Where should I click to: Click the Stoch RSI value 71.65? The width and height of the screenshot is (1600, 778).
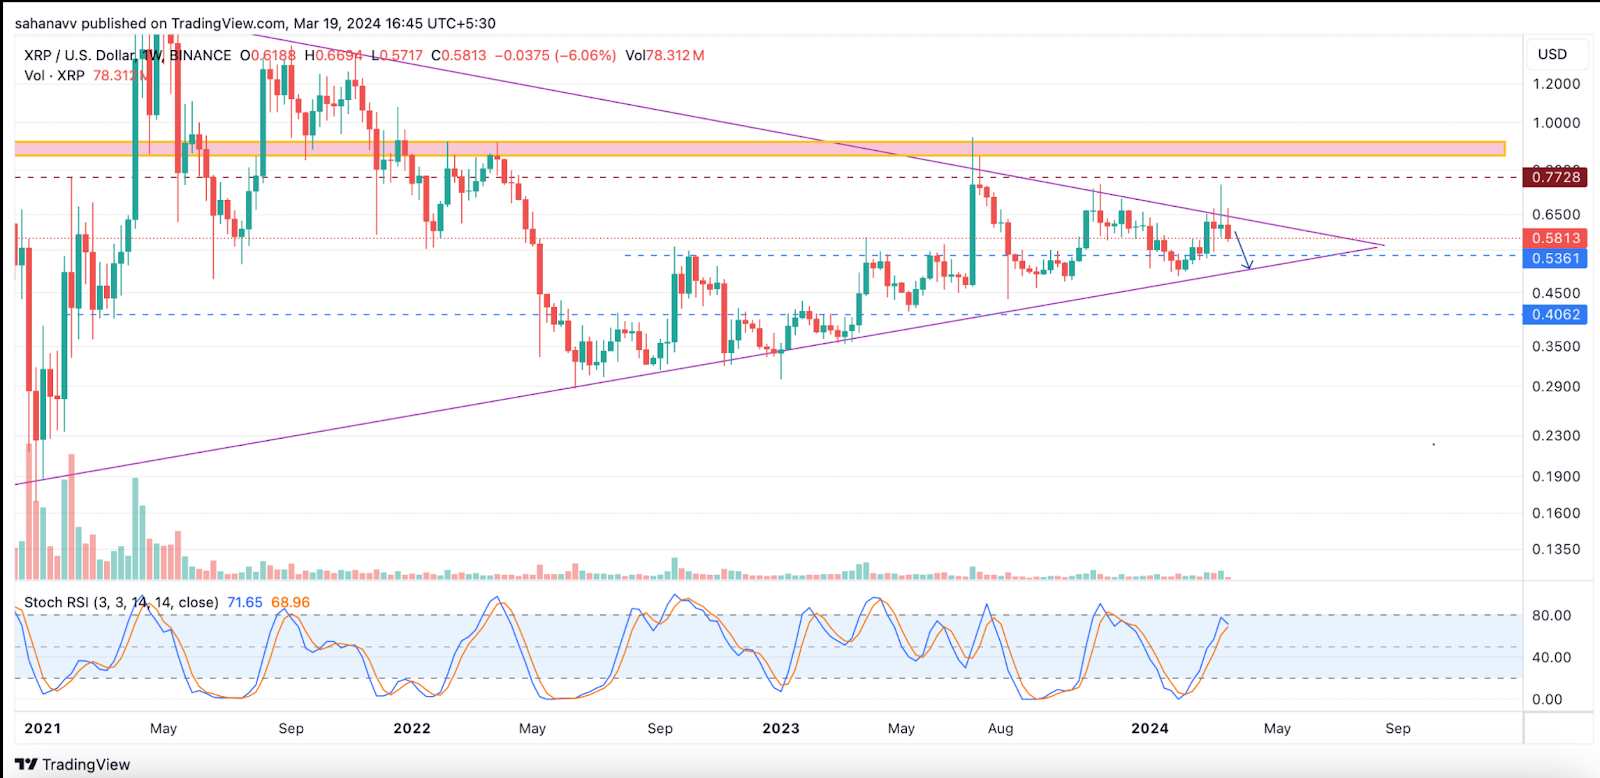pos(245,602)
